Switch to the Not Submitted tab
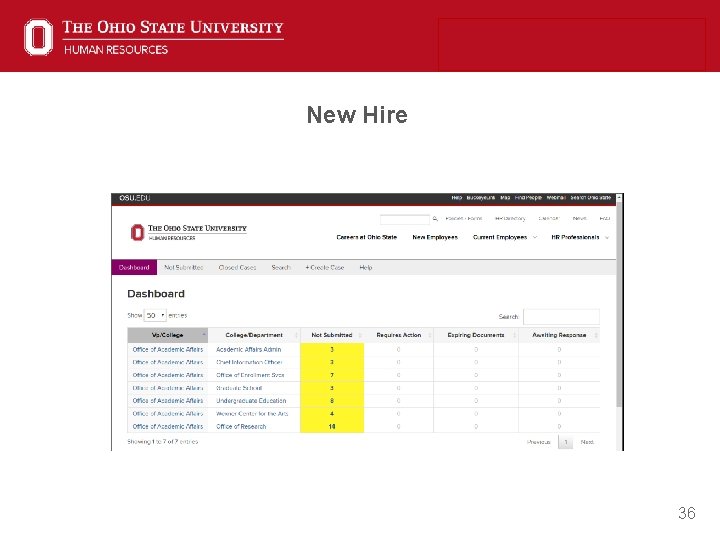 pos(184,267)
